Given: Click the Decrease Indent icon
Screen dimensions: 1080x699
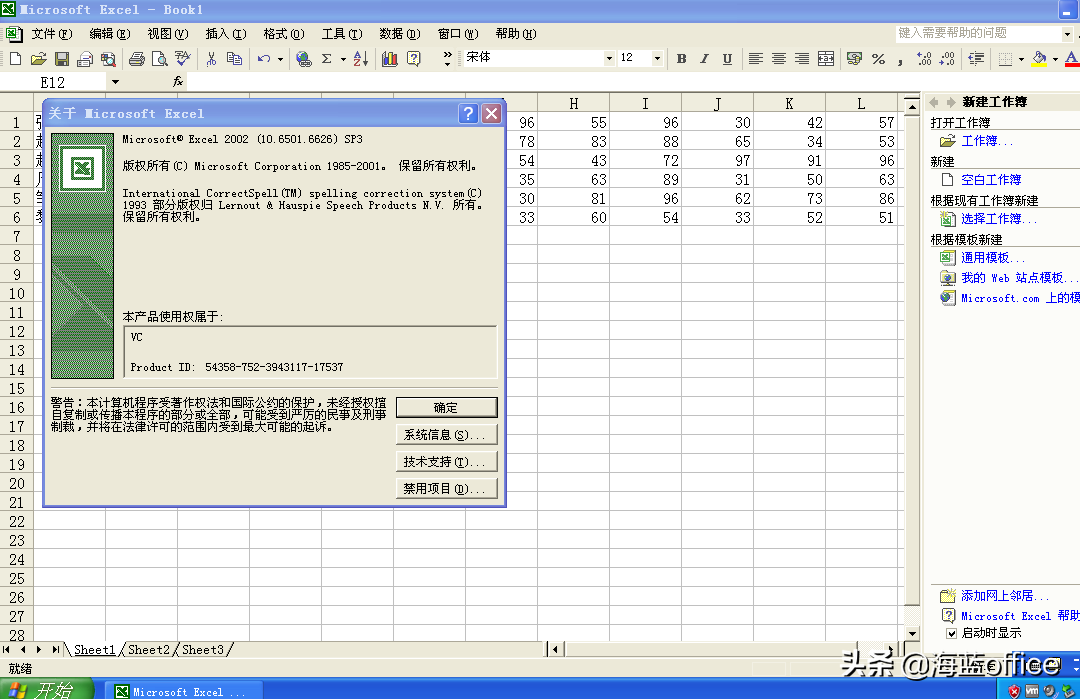Looking at the screenshot, I should coord(975,59).
